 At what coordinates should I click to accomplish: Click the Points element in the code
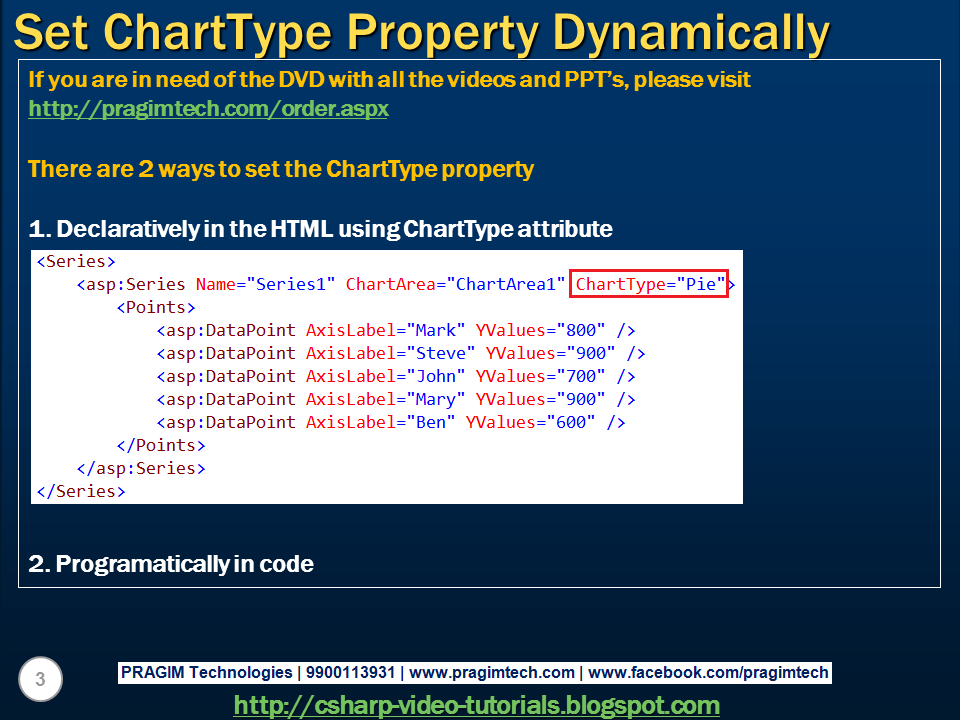pos(155,307)
